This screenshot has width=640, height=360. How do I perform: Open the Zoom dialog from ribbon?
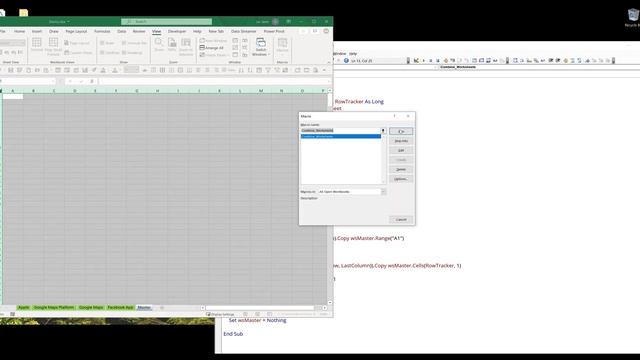158,44
